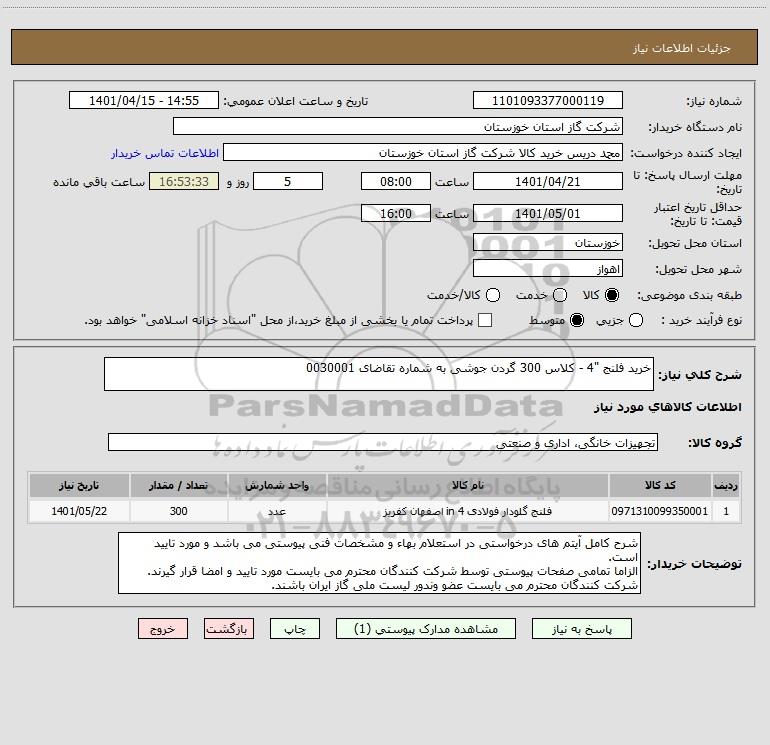Select متوسط purchase process radio
Image resolution: width=770 pixels, height=745 pixels.
577,320
